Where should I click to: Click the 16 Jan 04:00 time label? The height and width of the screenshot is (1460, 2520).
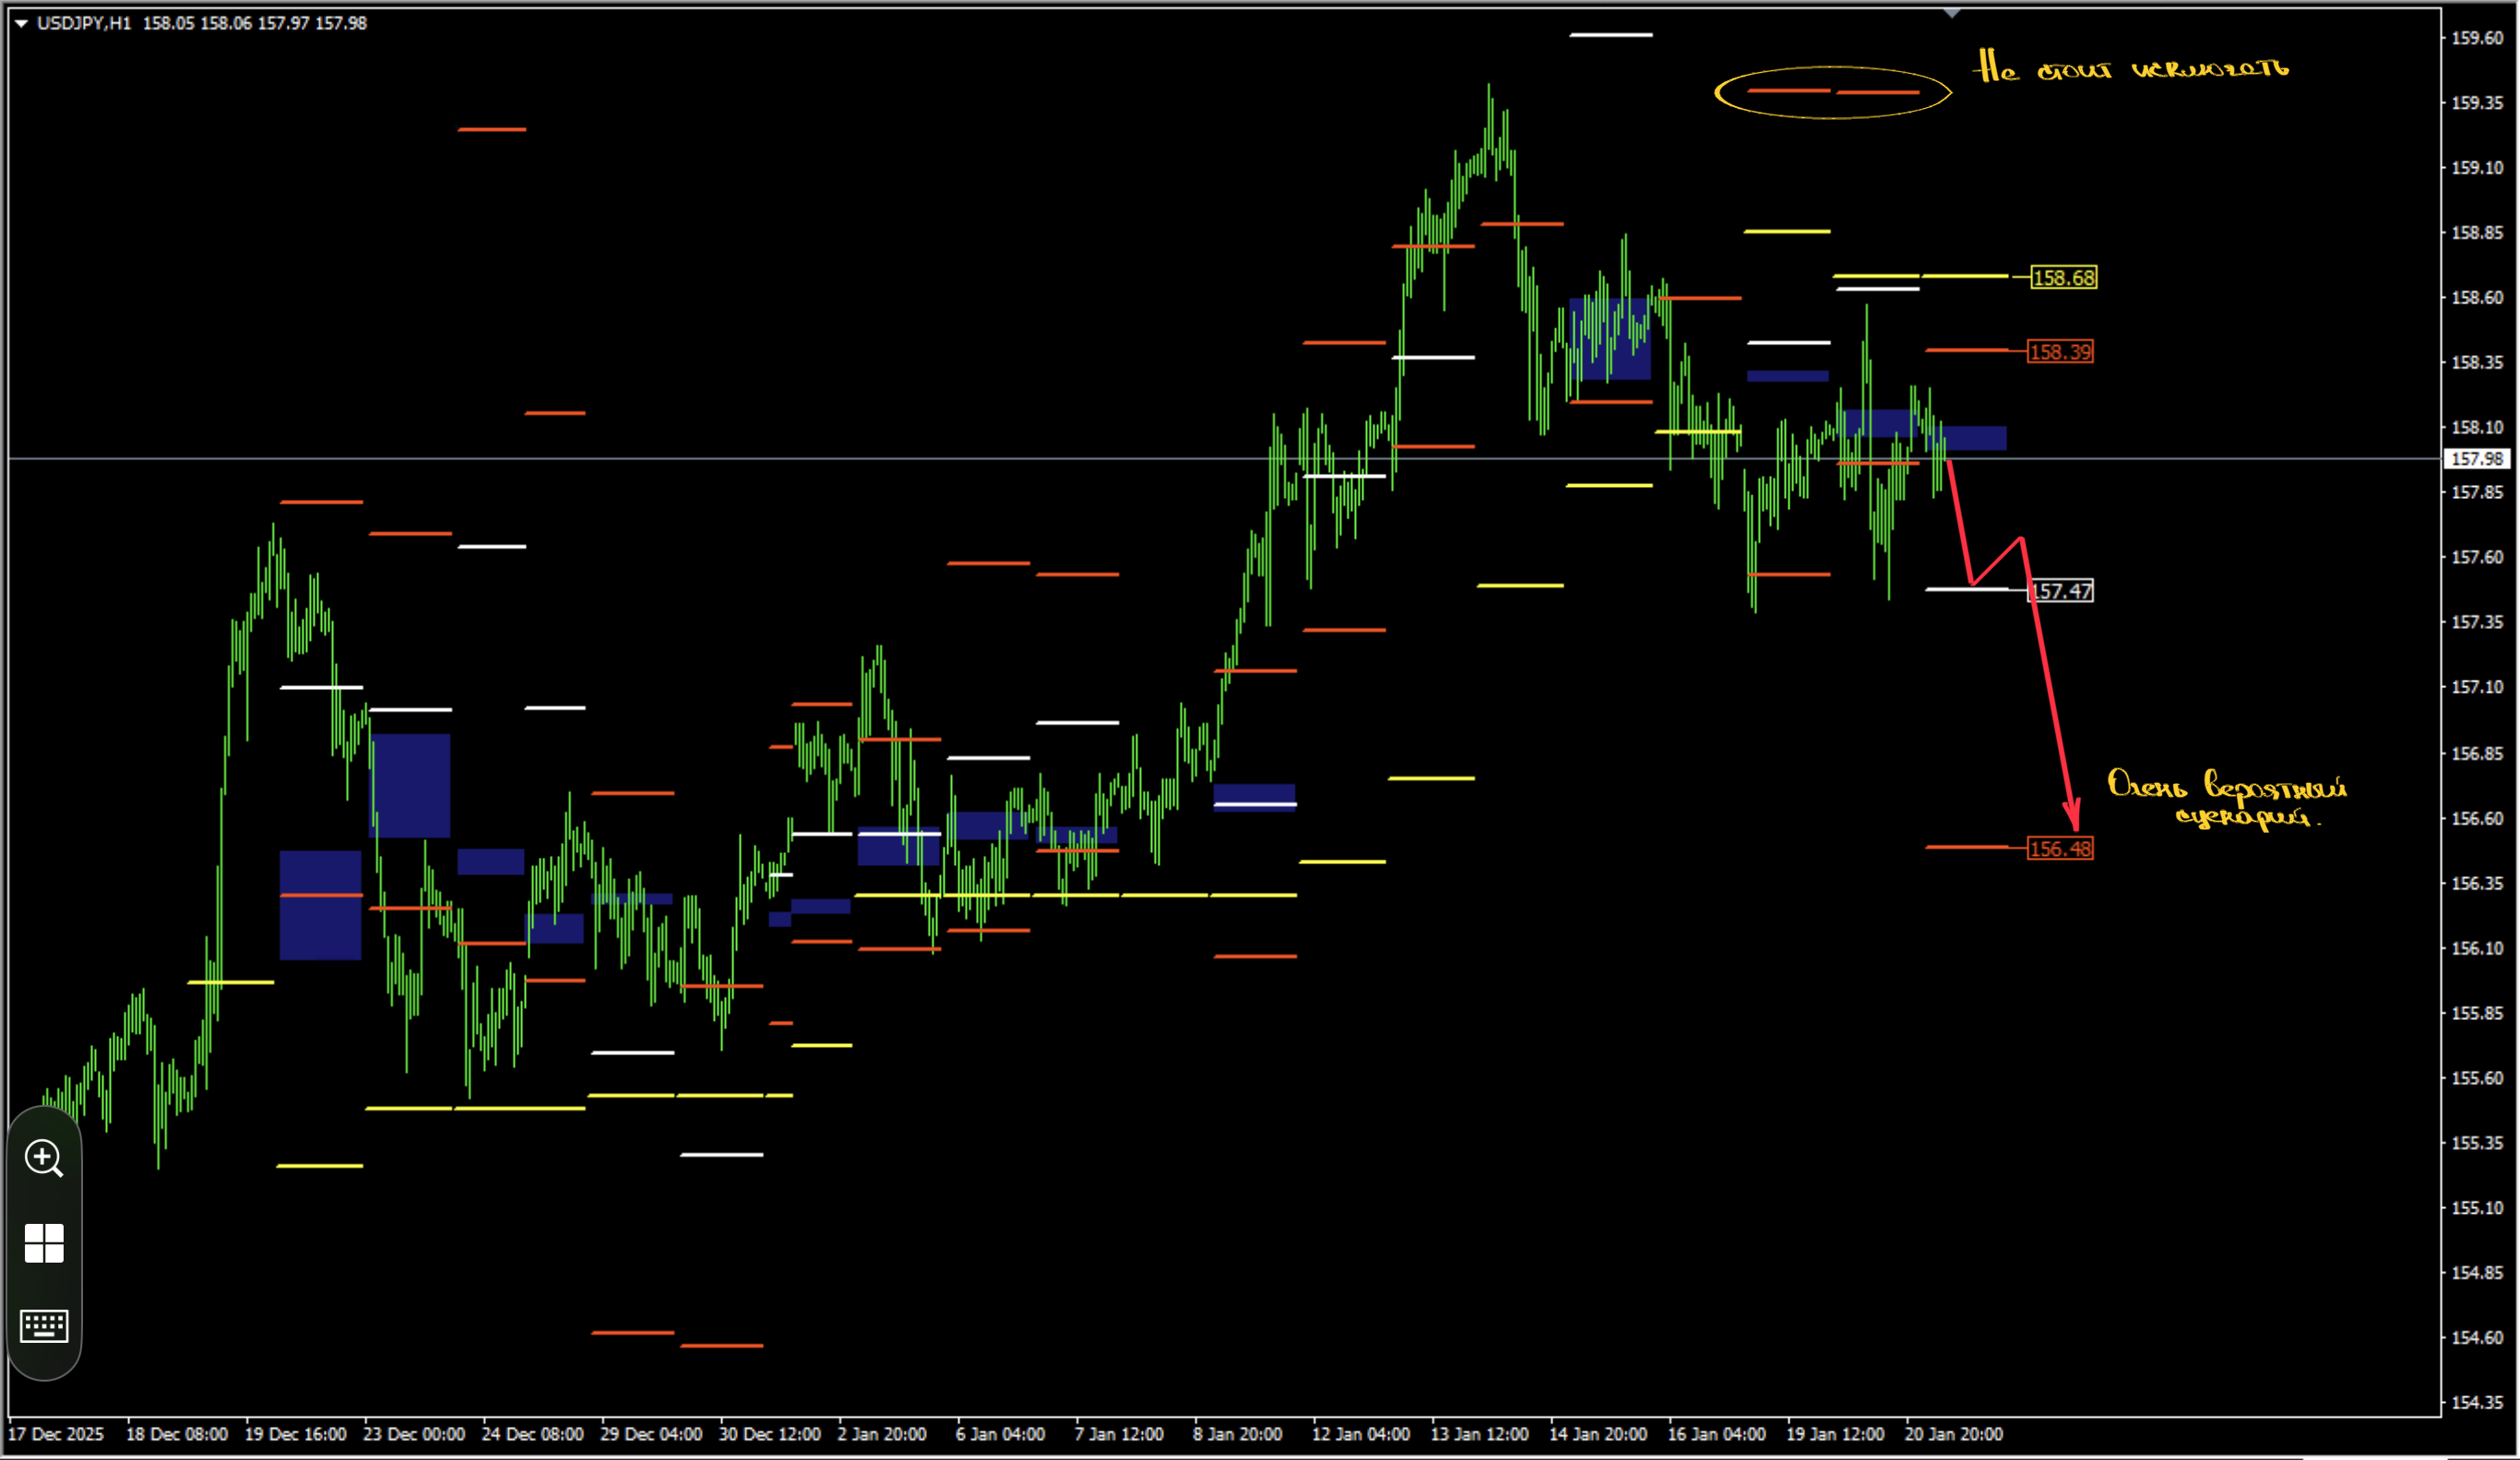coord(1717,1434)
